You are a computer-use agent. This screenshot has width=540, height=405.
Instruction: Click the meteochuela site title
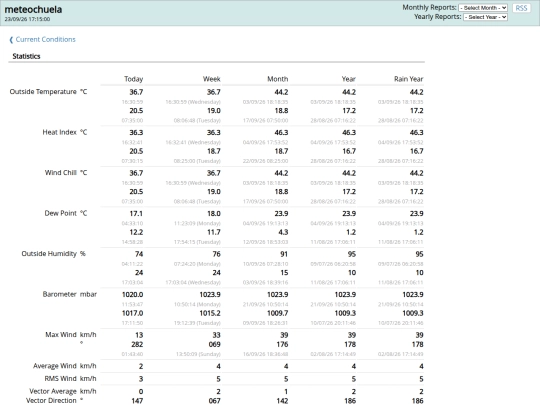pos(33,9)
